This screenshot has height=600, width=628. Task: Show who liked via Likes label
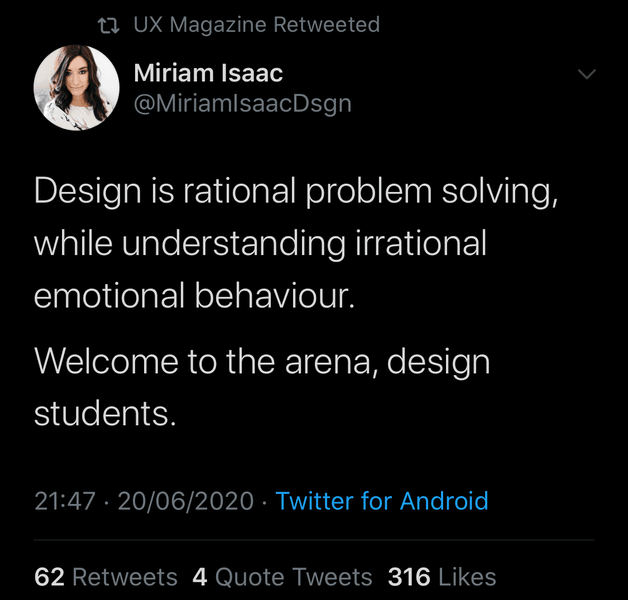click(x=467, y=577)
